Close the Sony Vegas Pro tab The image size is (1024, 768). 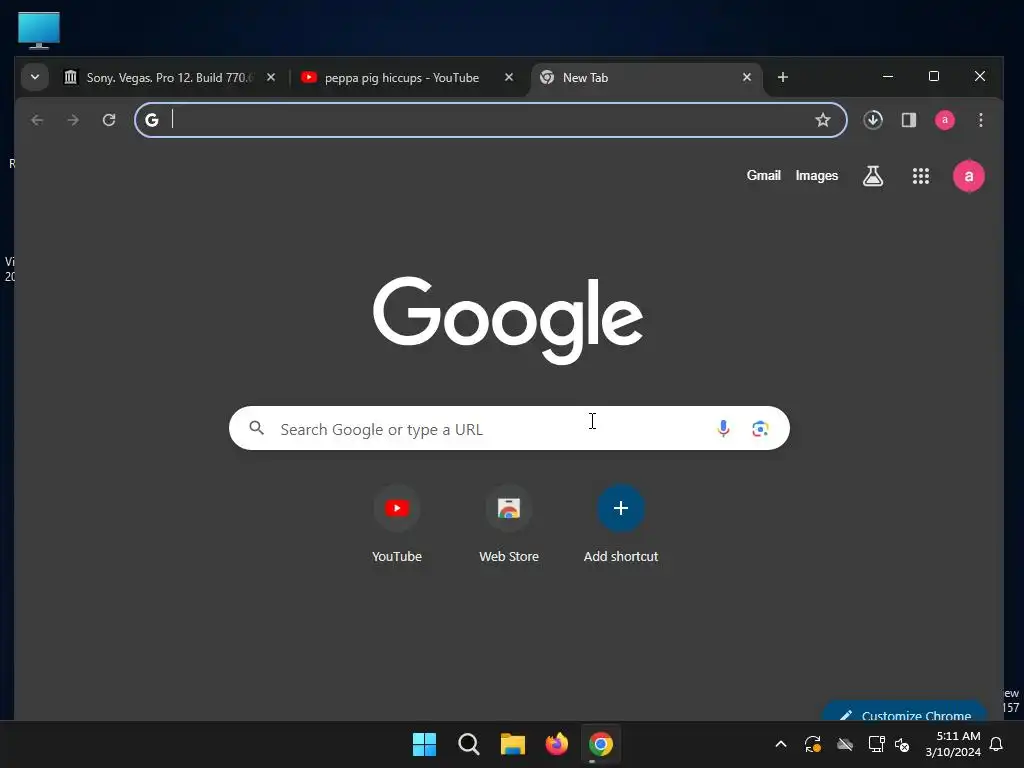coord(270,77)
